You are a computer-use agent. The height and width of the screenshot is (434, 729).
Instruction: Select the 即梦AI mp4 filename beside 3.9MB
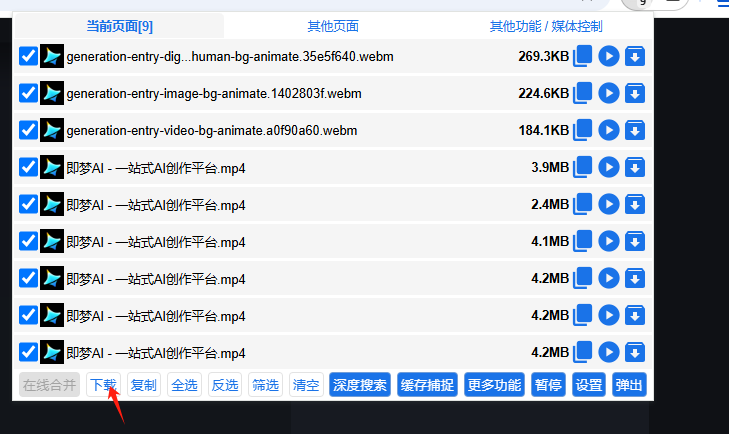tap(156, 168)
